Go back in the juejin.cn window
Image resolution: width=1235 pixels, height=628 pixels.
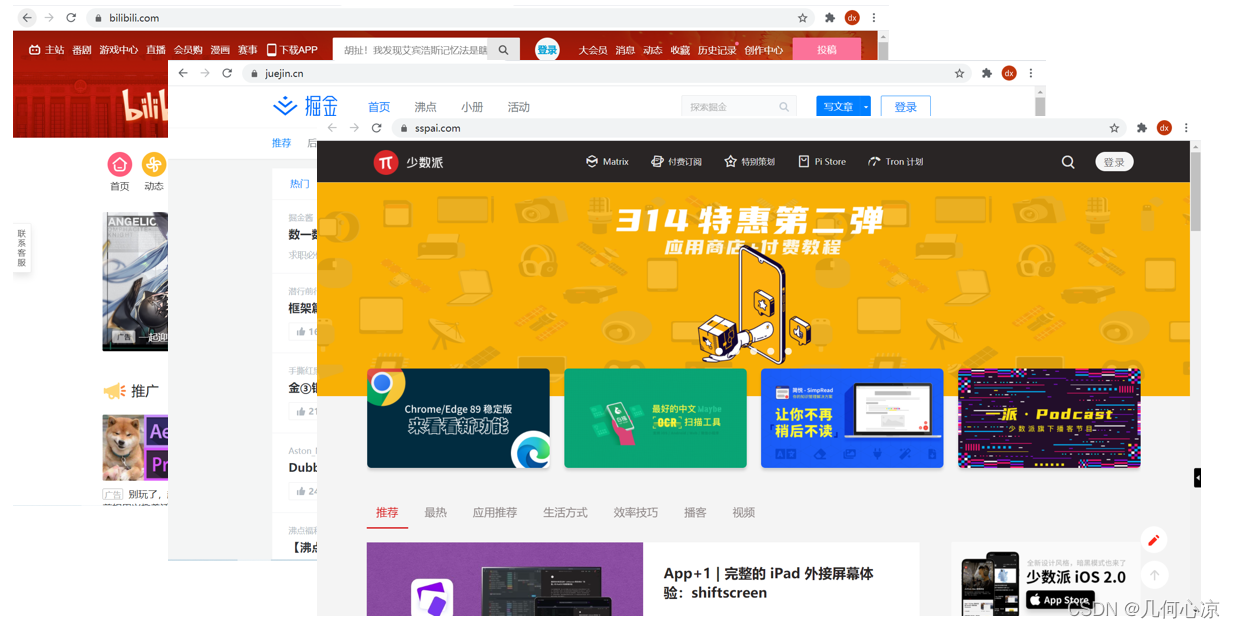pos(182,73)
